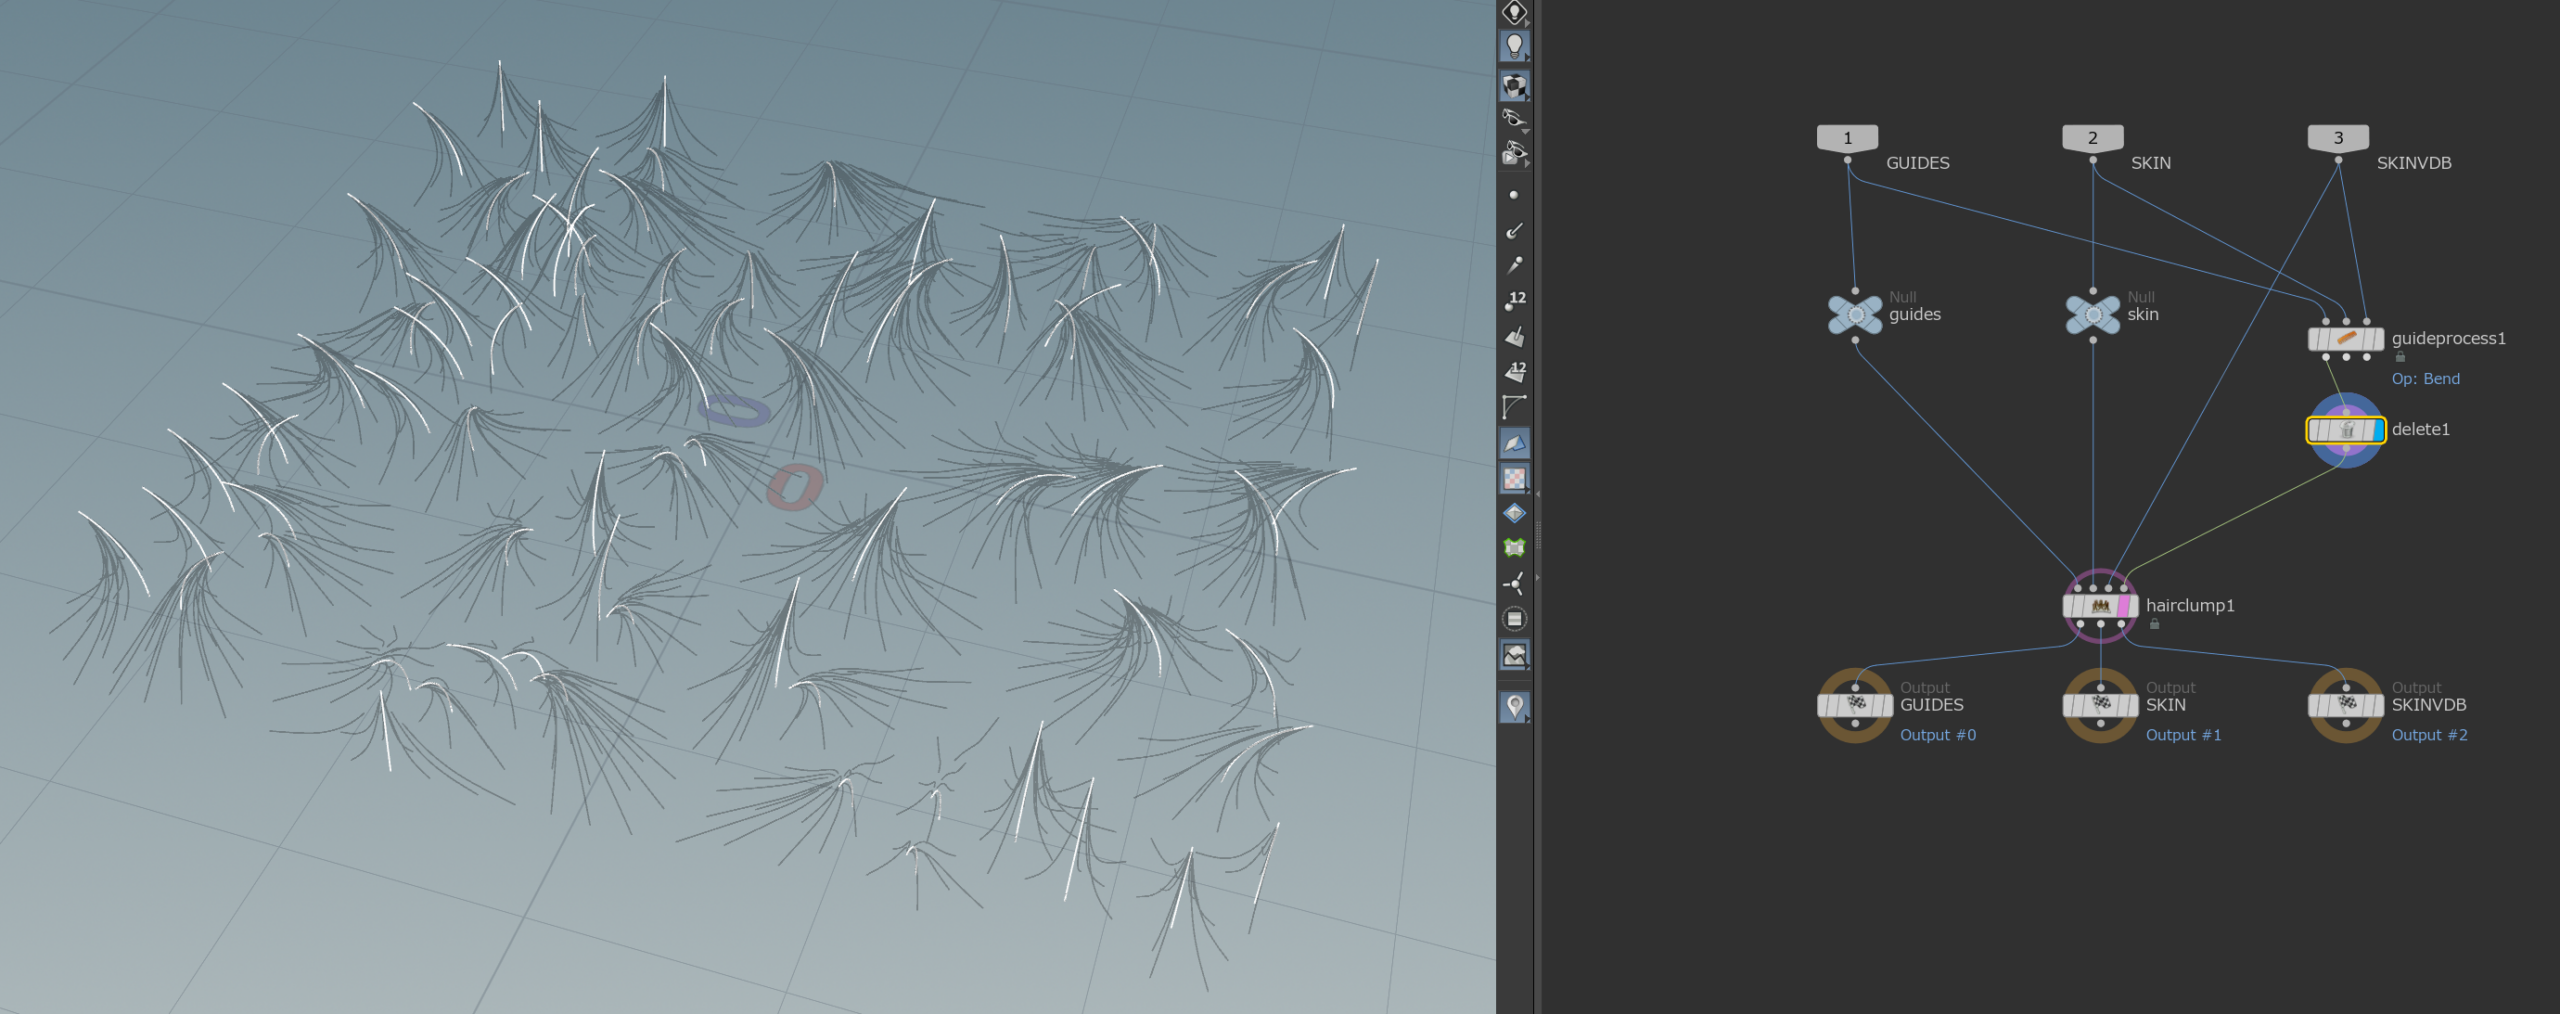The height and width of the screenshot is (1014, 2560).
Task: Toggle display of primitive numbers
Action: click(x=1515, y=371)
